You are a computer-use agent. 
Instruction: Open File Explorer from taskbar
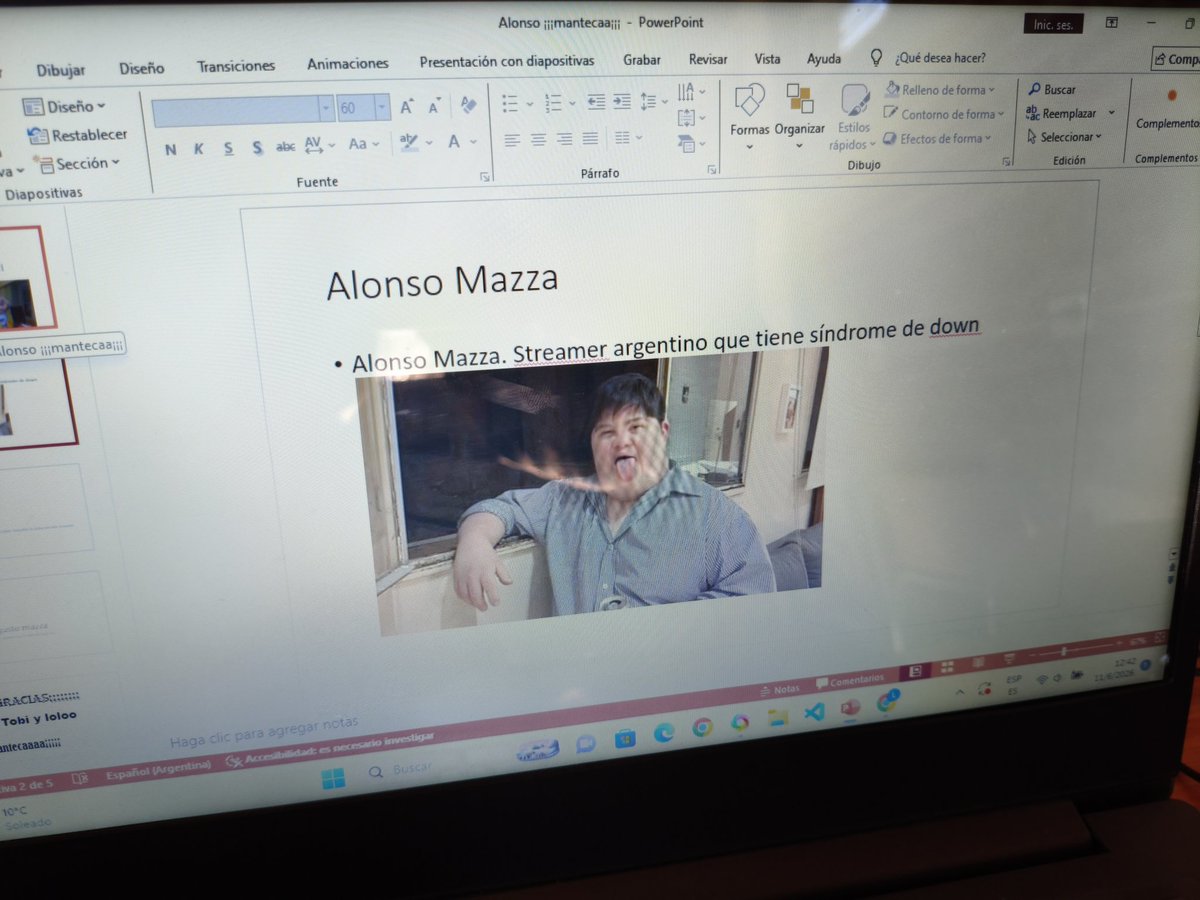777,719
